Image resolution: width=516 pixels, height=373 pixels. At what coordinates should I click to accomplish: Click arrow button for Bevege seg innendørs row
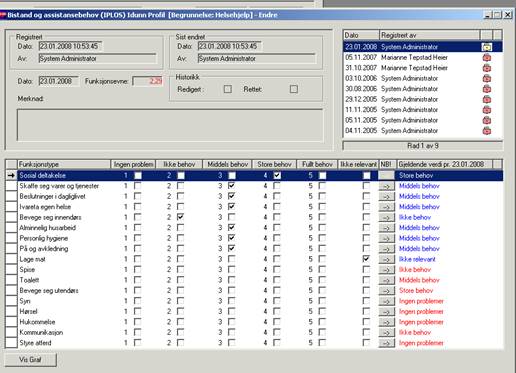(387, 217)
